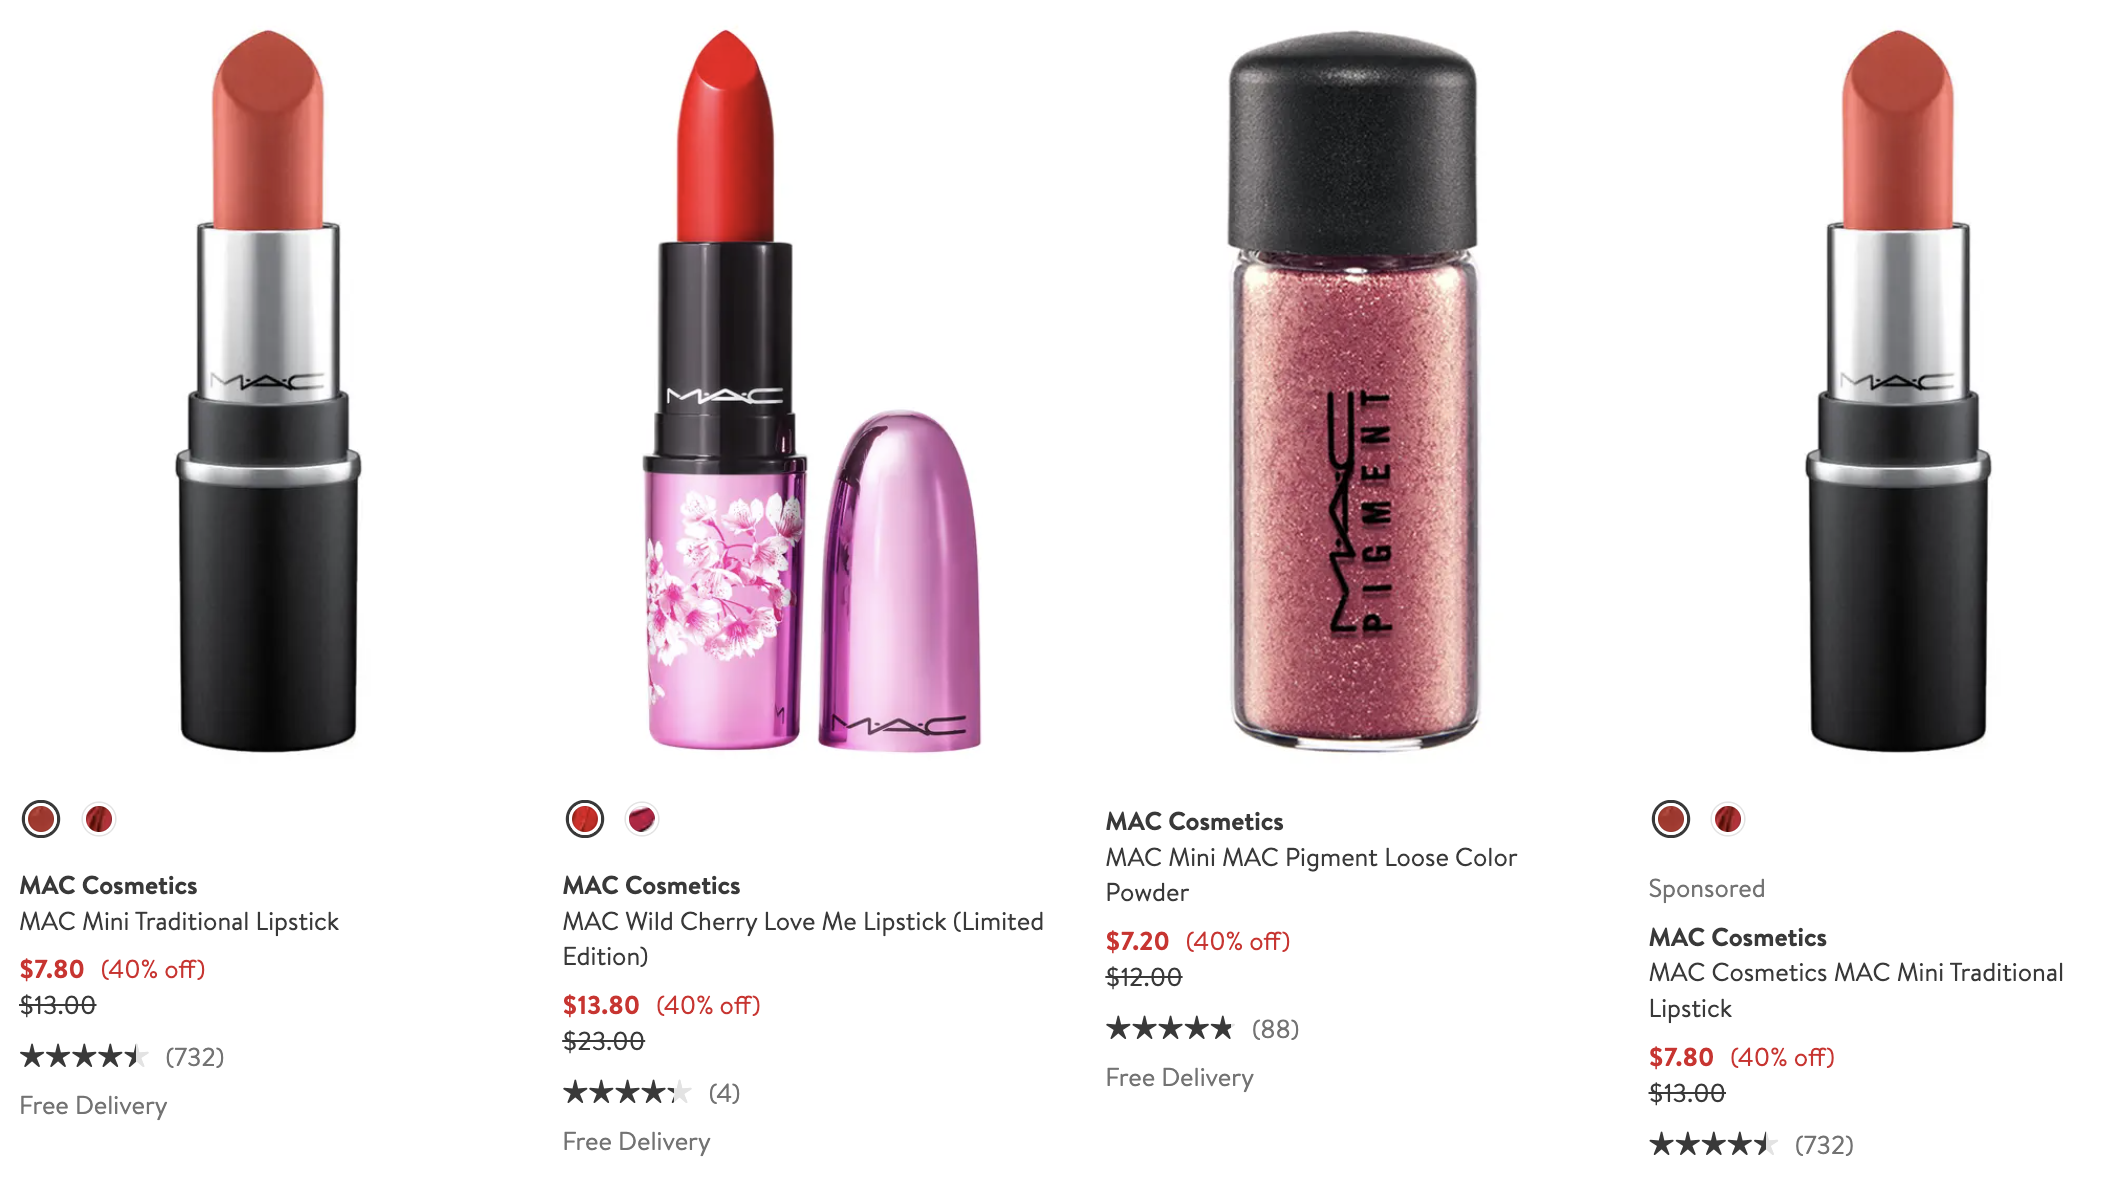The height and width of the screenshot is (1178, 2120).
Task: Open the MAC Pigment jar product image
Action: click(x=1353, y=390)
